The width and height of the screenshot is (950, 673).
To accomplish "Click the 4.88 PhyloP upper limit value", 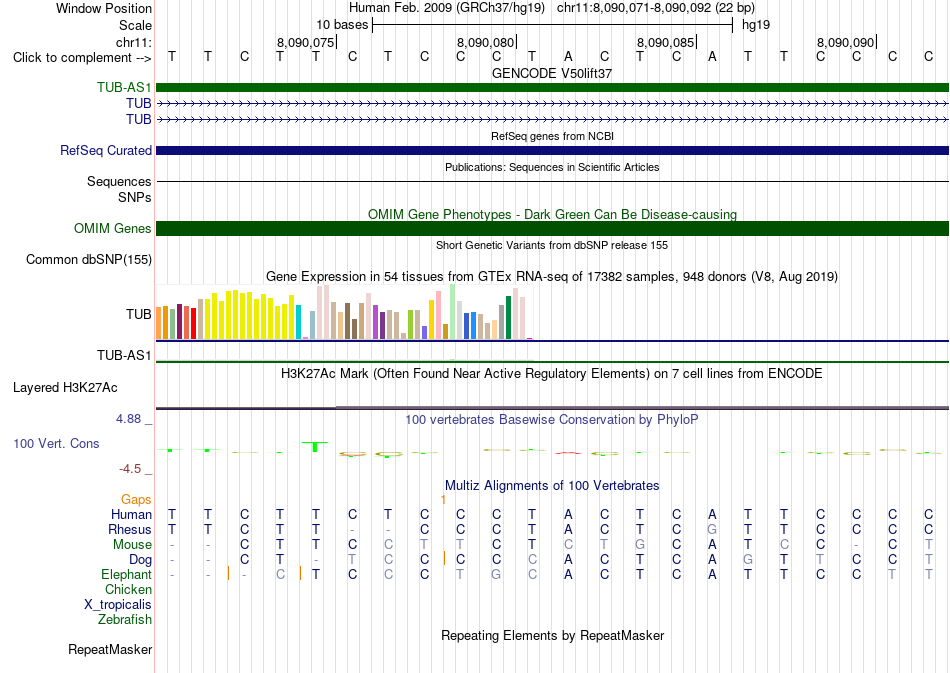I will click(x=128, y=419).
